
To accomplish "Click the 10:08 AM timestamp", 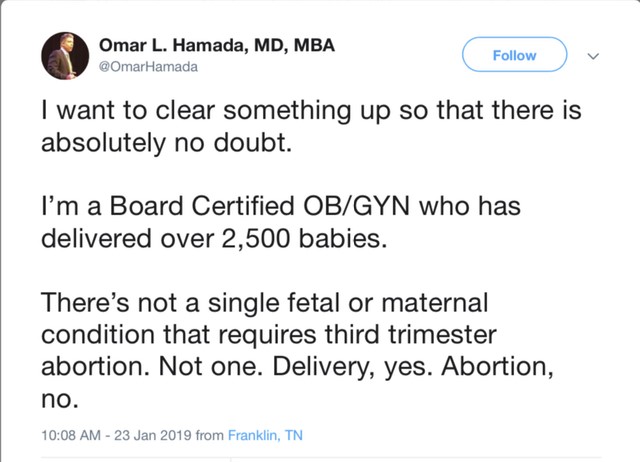I will pyautogui.click(x=73, y=435).
